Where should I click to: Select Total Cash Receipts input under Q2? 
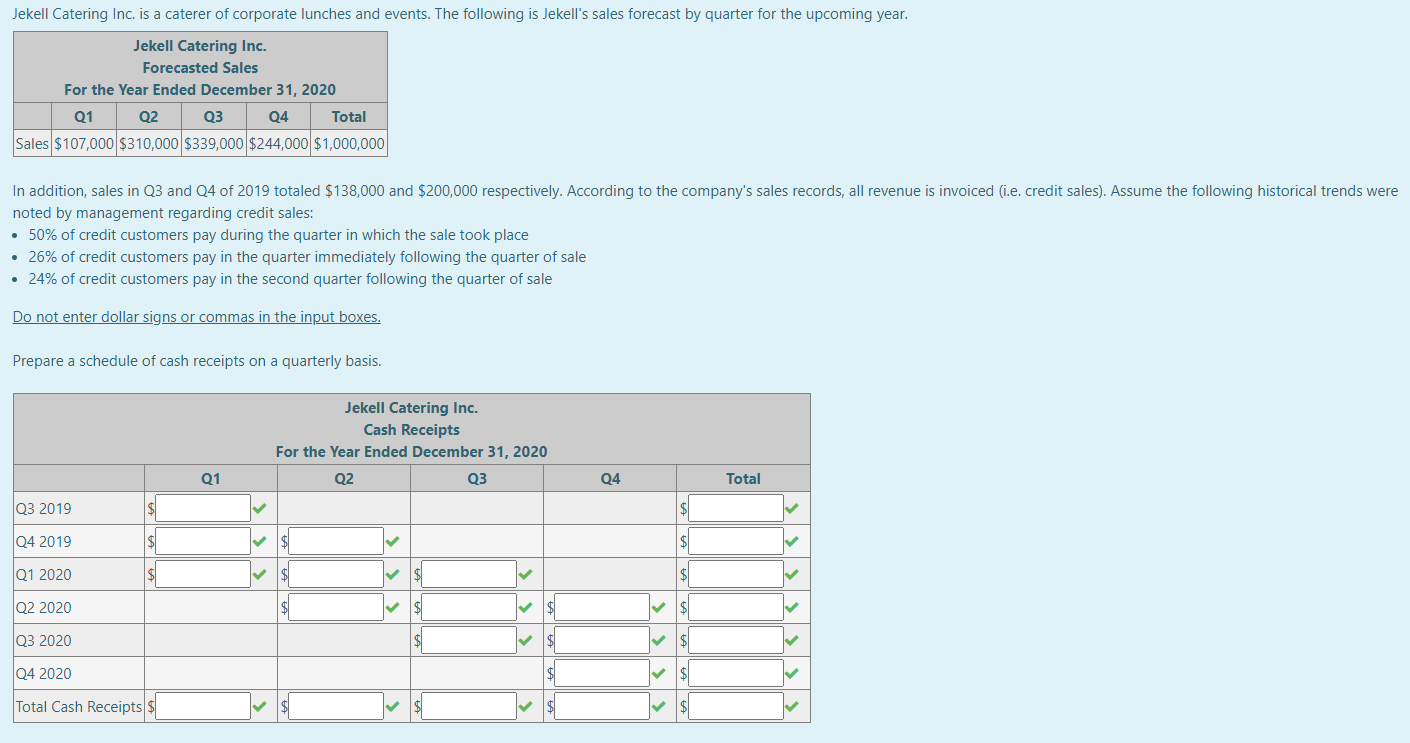[x=336, y=706]
